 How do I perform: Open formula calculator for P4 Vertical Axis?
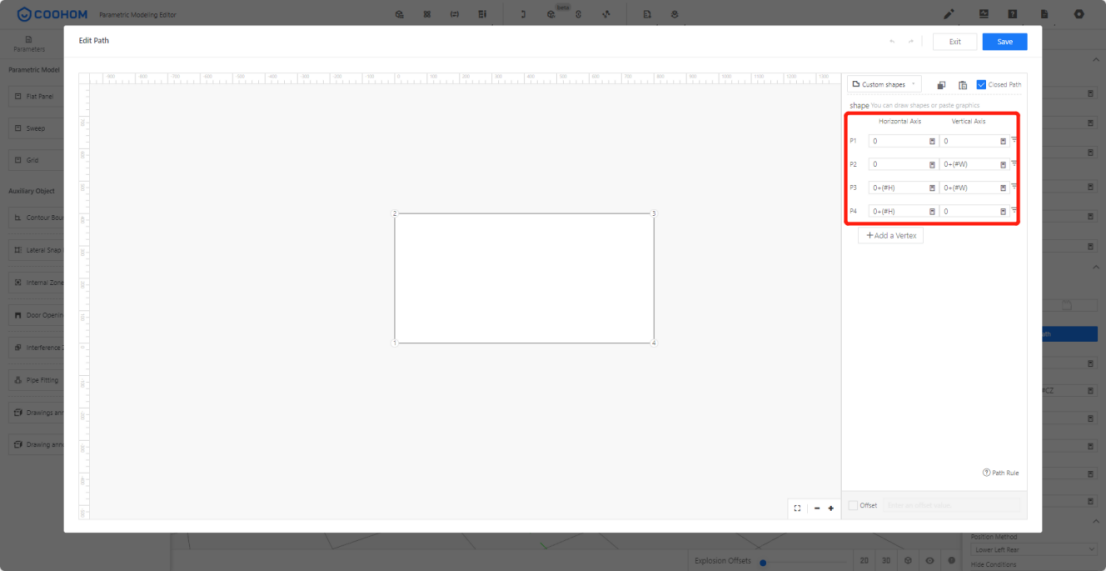pyautogui.click(x=1003, y=211)
